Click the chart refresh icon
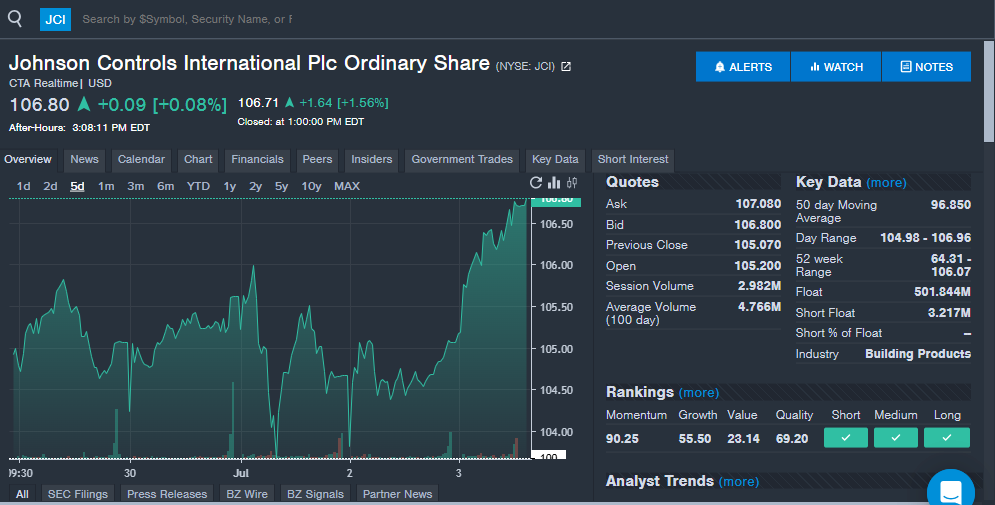The width and height of the screenshot is (995, 505). (x=536, y=183)
